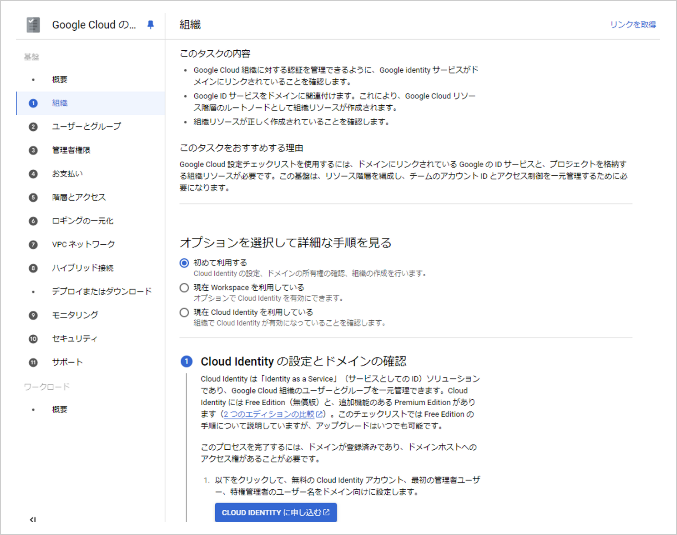Click CLOUD IDENTITY に申し込む button
The height and width of the screenshot is (535, 677).
pyautogui.click(x=276, y=513)
